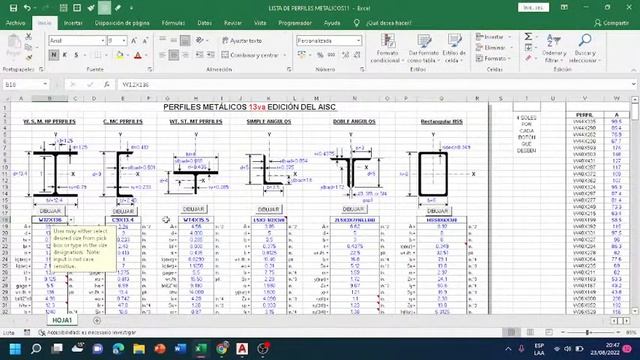The height and width of the screenshot is (360, 640).
Task: Open the Windows Start menu
Action: point(15,349)
